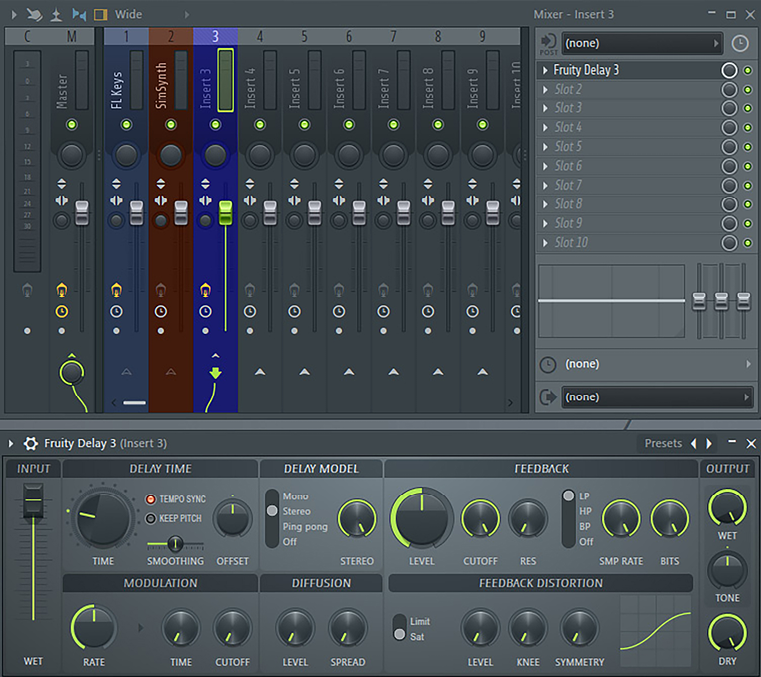761x677 pixels.
Task: Click Master send level knob at bottom
Action: click(x=72, y=373)
